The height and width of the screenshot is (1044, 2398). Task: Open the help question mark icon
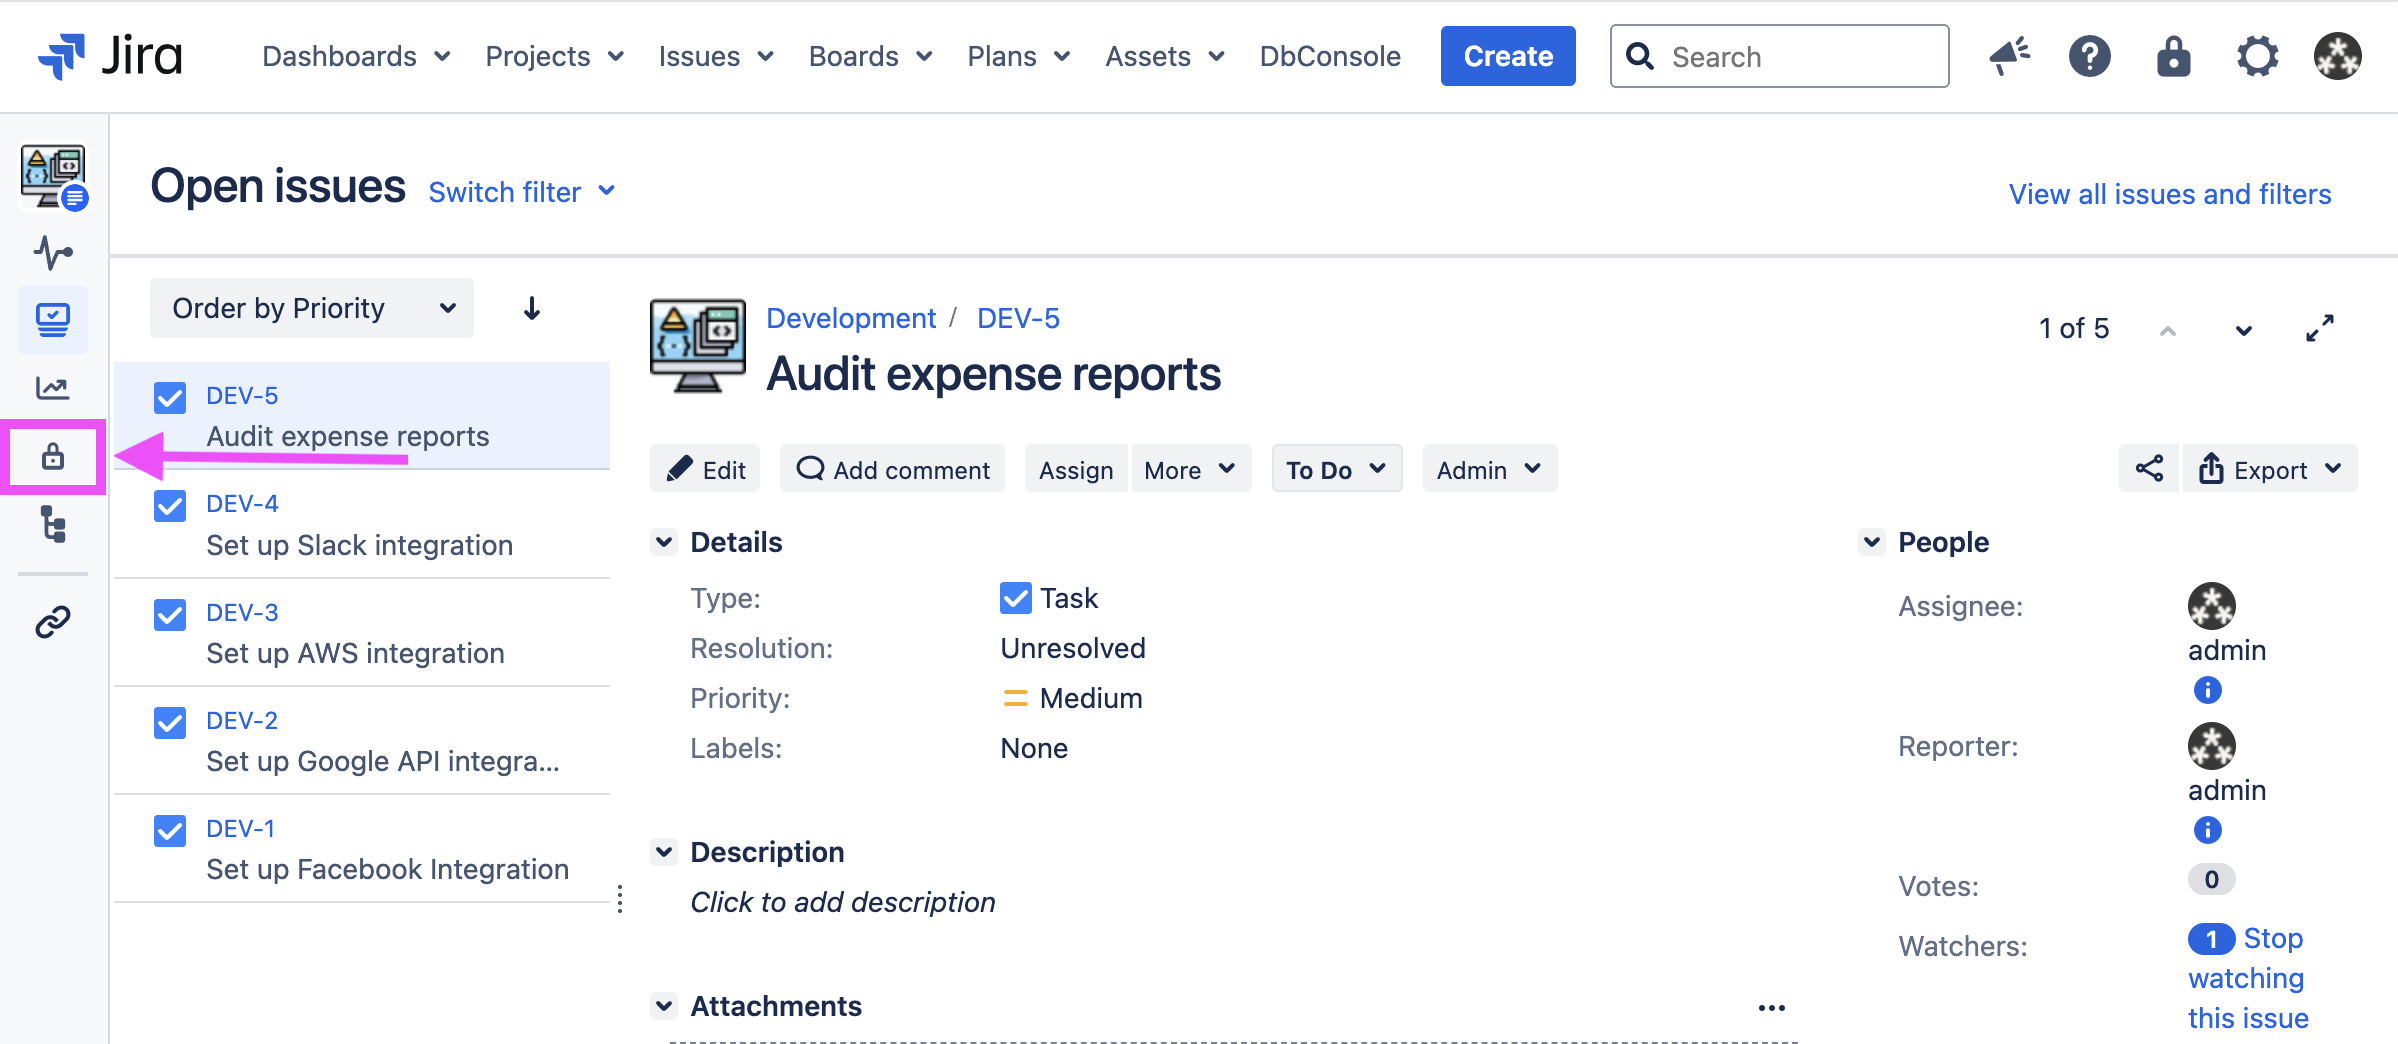2089,56
